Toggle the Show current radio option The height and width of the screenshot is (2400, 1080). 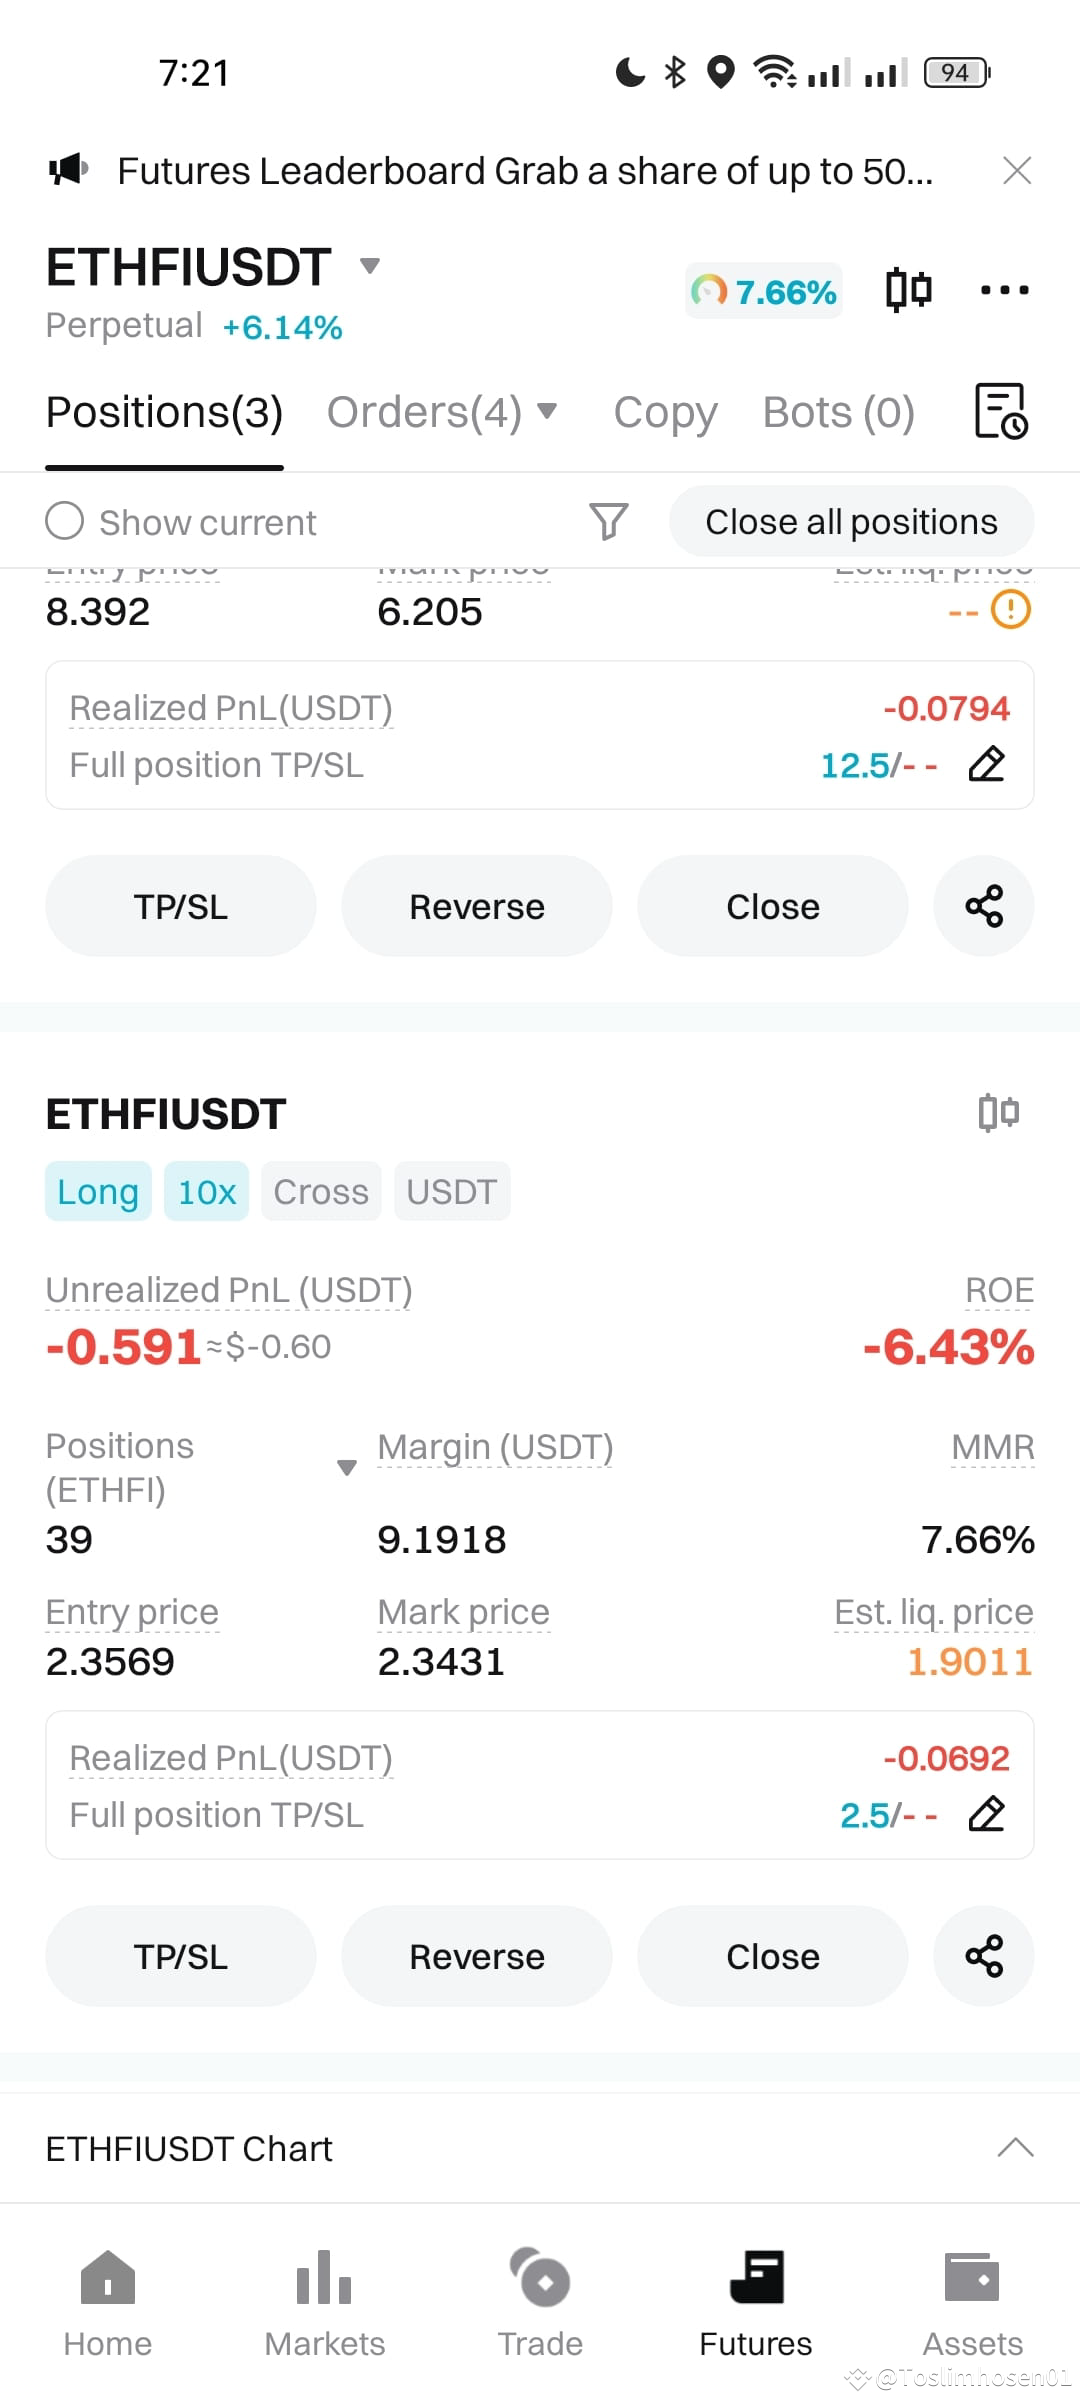point(65,521)
